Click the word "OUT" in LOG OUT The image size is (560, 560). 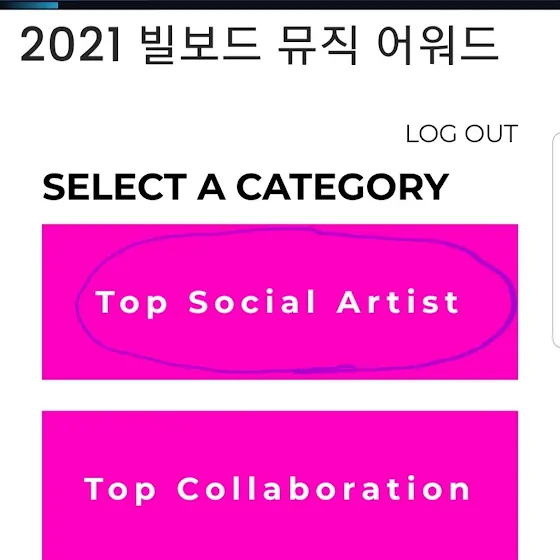[491, 134]
